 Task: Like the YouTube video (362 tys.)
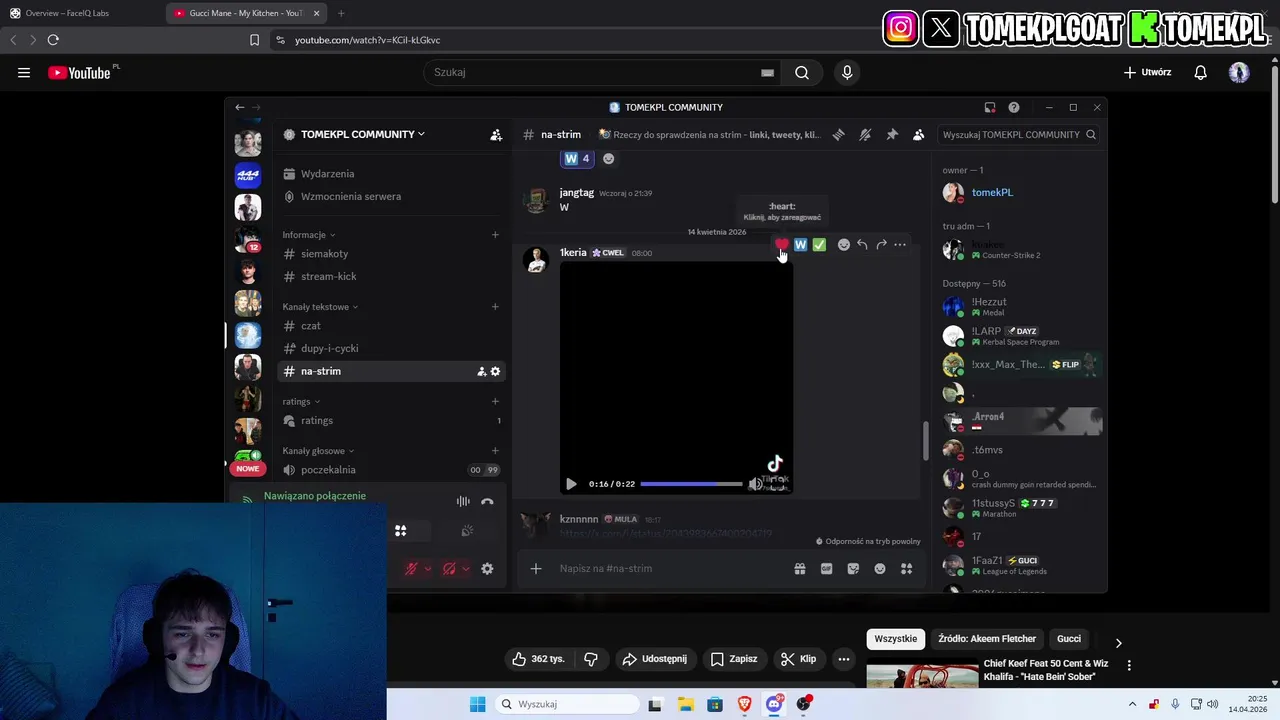coord(538,659)
